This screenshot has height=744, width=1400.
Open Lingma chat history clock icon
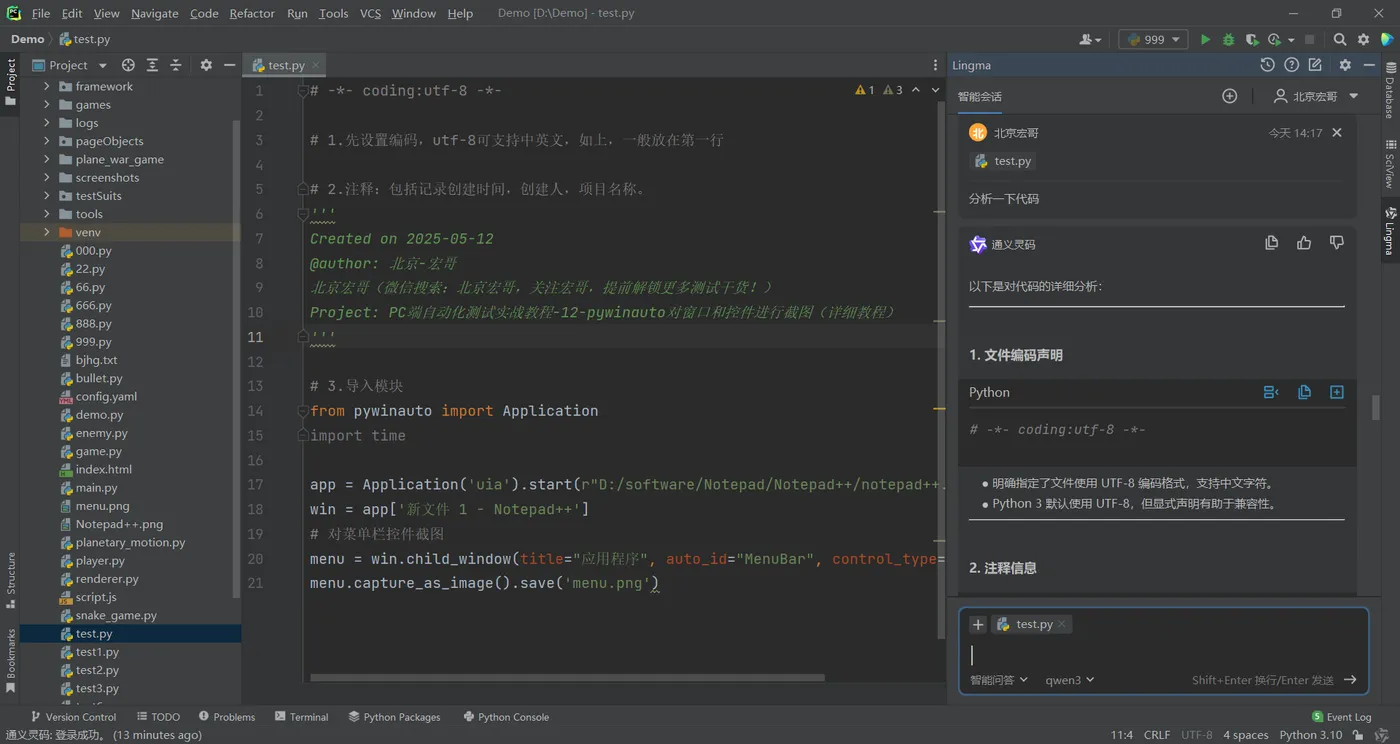pos(1267,65)
